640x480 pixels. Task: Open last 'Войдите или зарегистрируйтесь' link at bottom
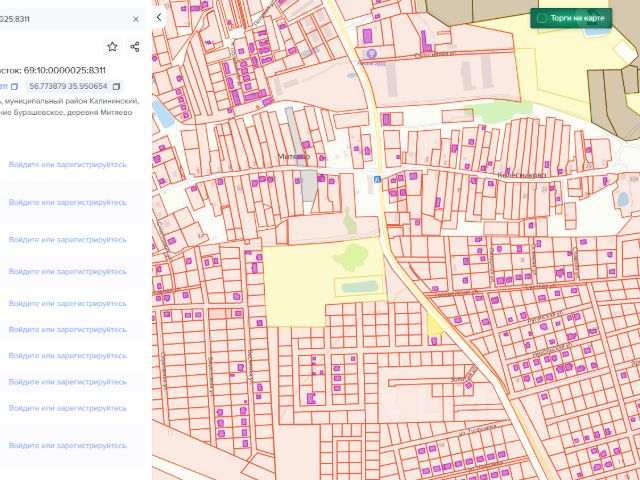pyautogui.click(x=68, y=446)
